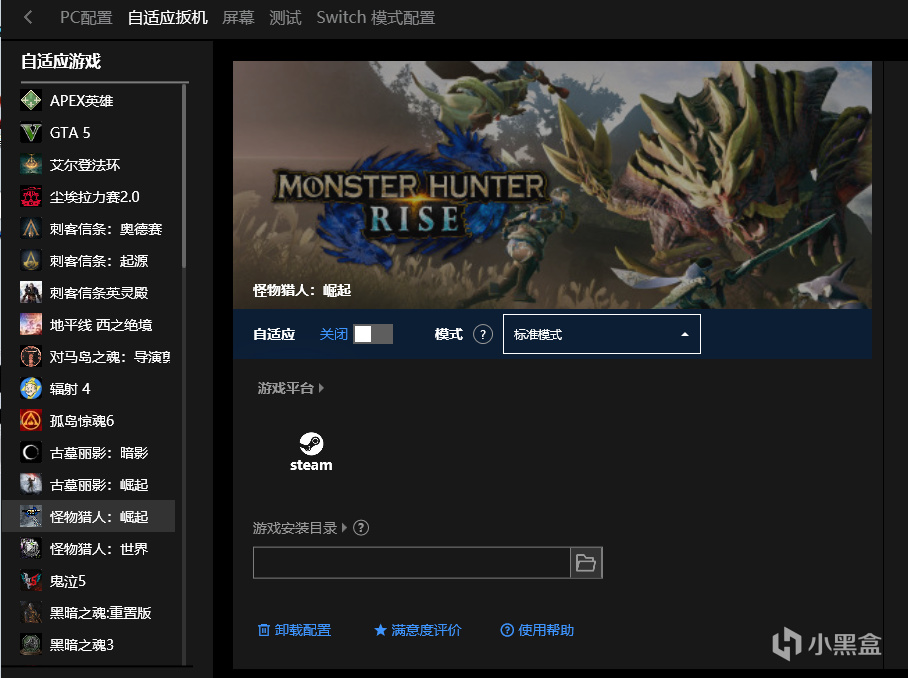Select the 怪物猎人：世界 icon
This screenshot has height=678, width=908.
tap(31, 549)
